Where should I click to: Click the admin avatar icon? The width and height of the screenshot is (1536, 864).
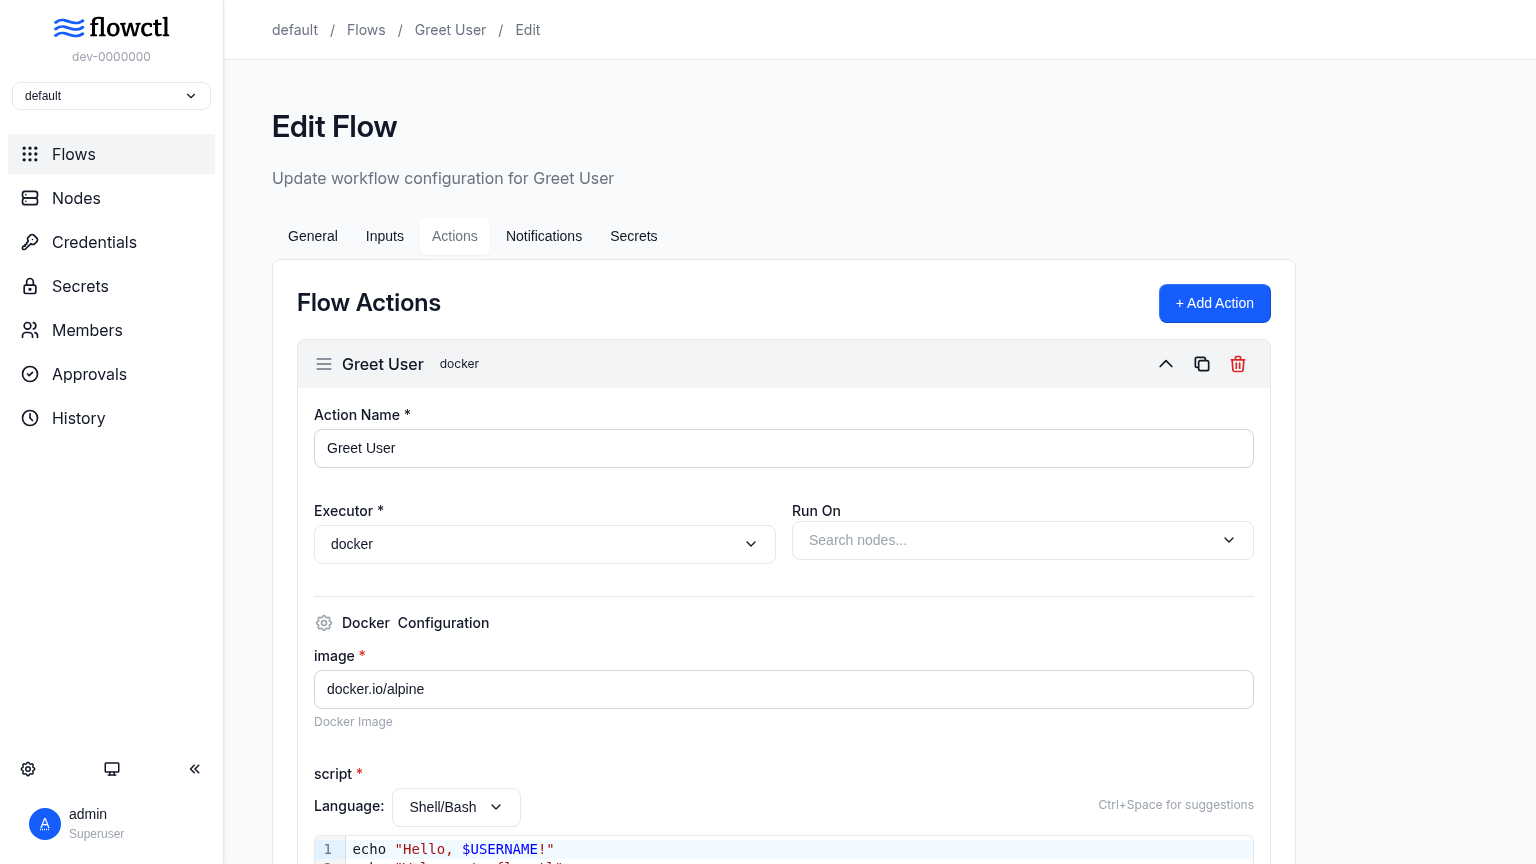click(x=45, y=824)
